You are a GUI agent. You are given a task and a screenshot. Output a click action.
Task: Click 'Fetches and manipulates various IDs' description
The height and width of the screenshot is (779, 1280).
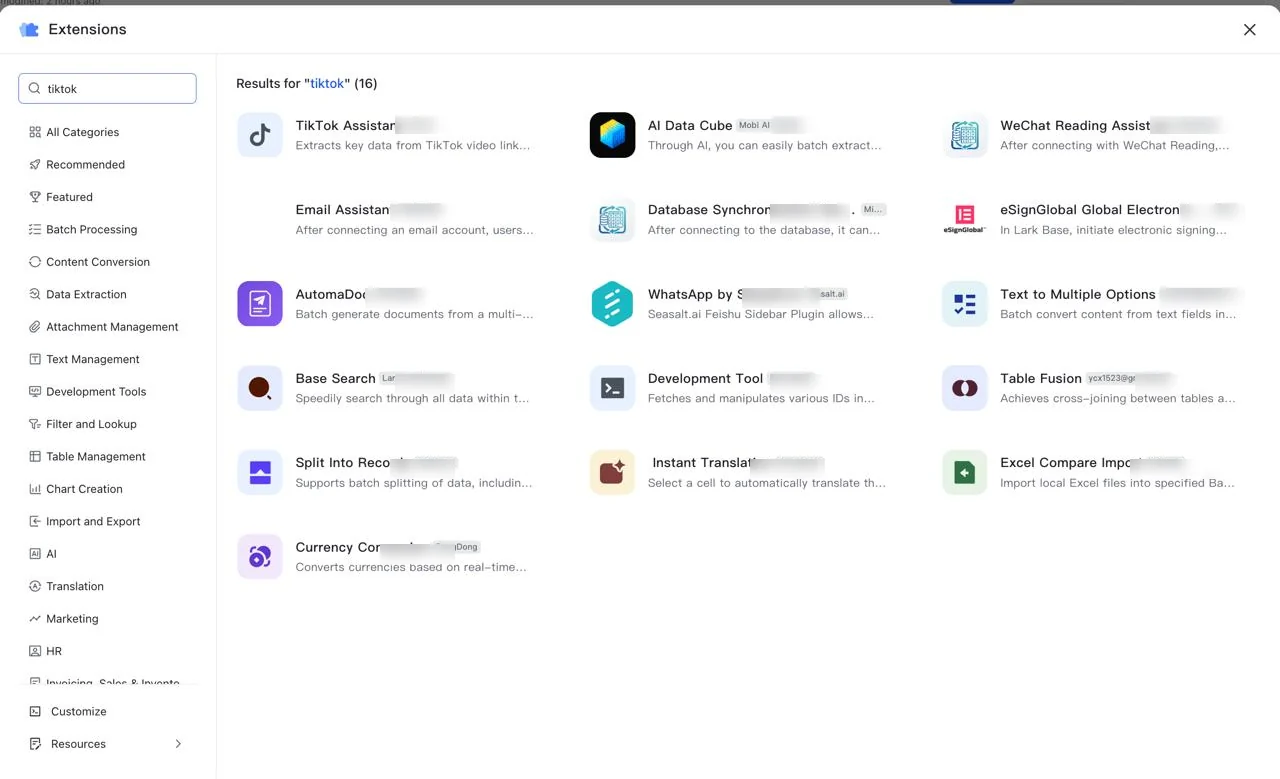tap(762, 399)
